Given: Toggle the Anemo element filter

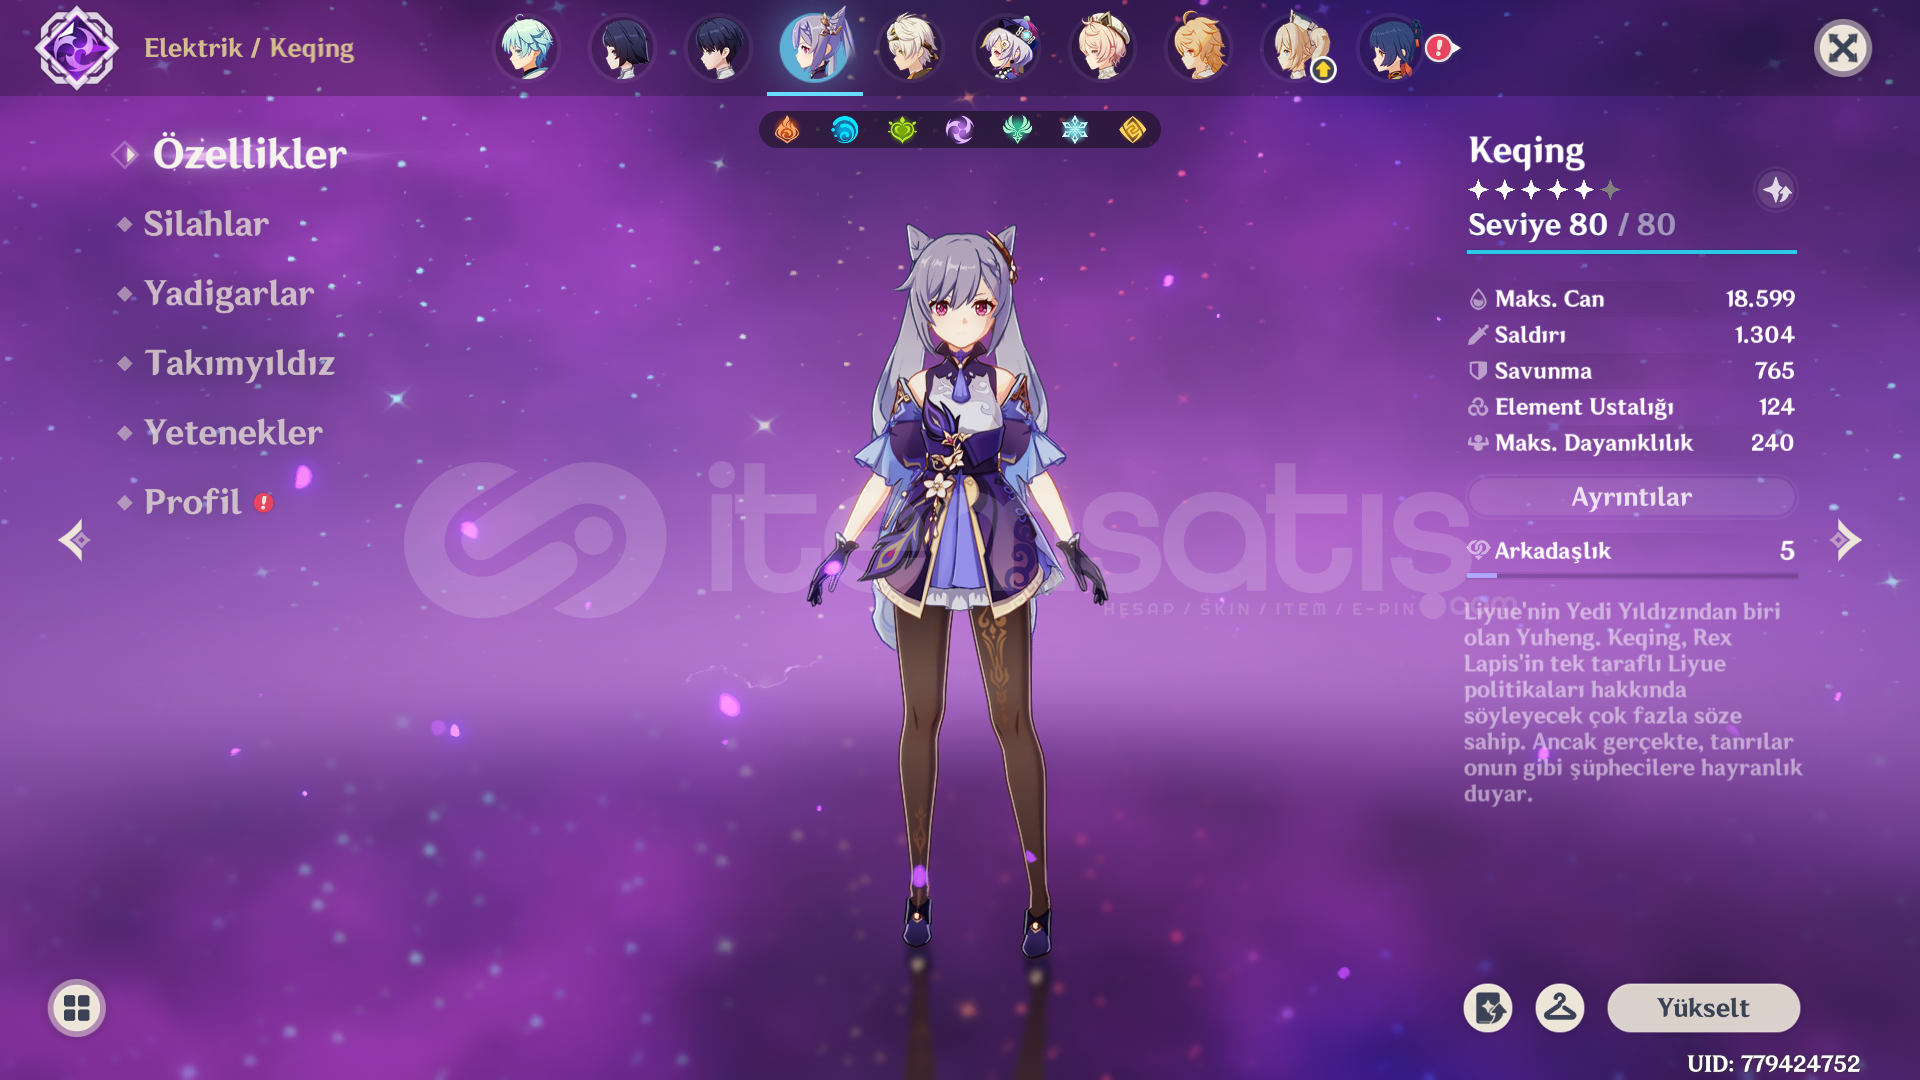Looking at the screenshot, I should click(1017, 130).
